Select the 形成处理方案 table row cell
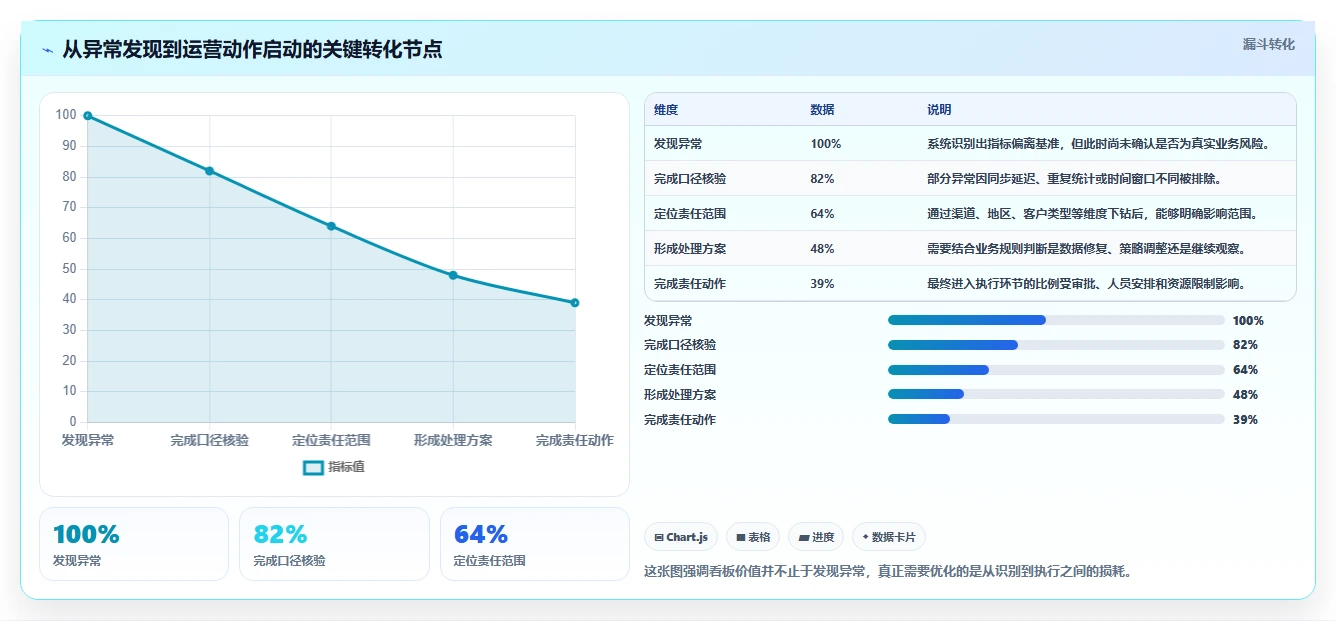 (x=690, y=249)
